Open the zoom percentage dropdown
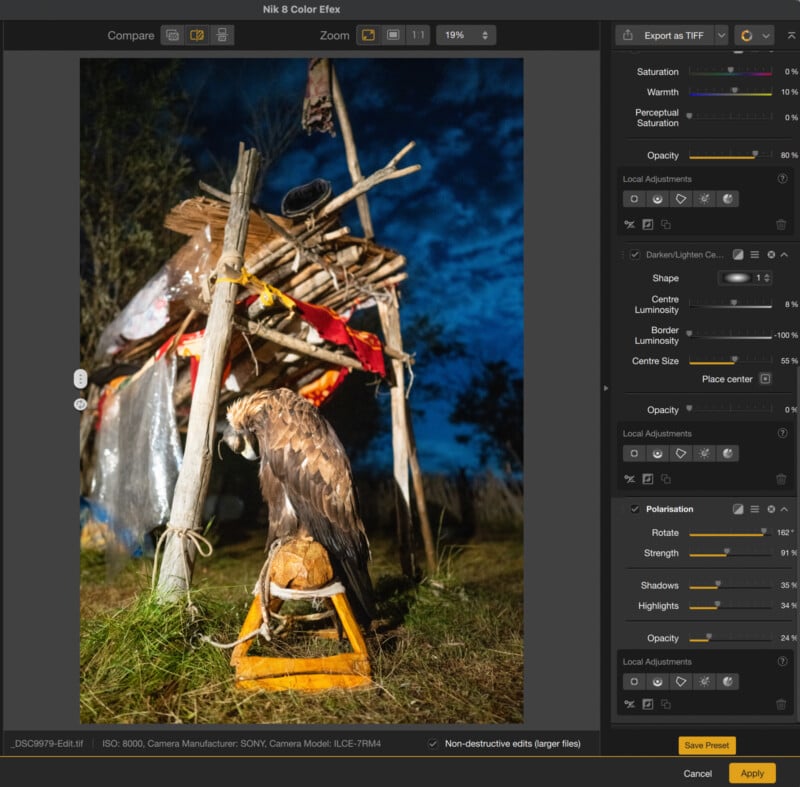Screen dimensions: 800x787 (x=465, y=35)
